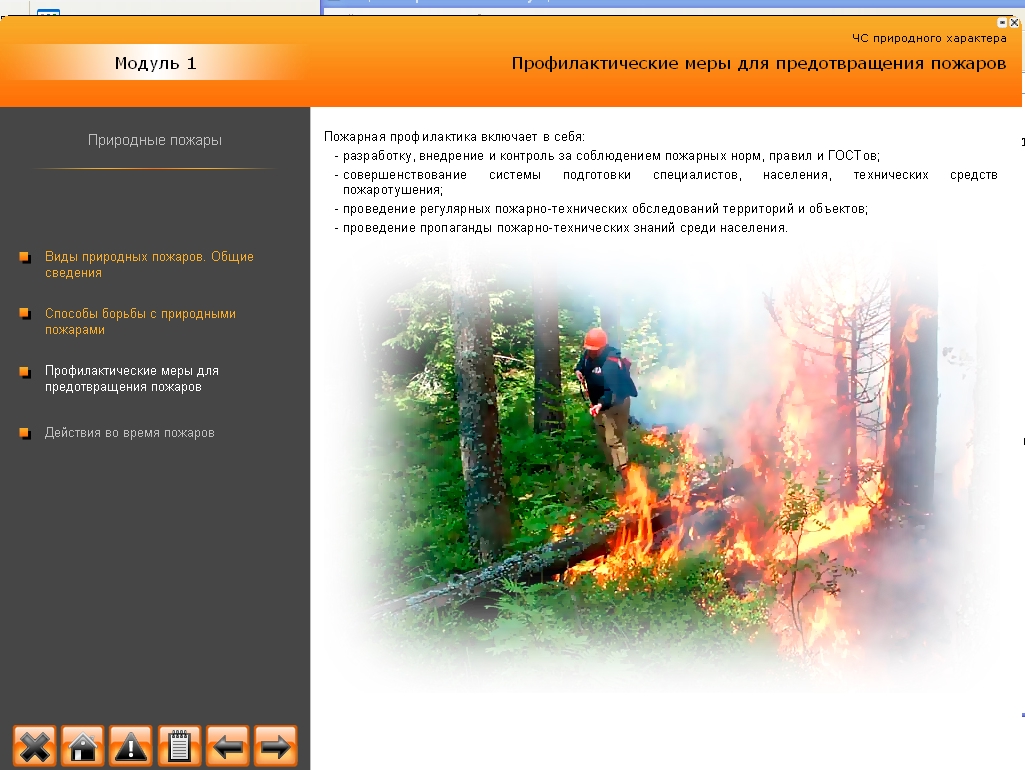Screen dimensions: 1025x770
Task: Click bullet beside 'Действия во время пожаров'
Action: click(x=25, y=434)
